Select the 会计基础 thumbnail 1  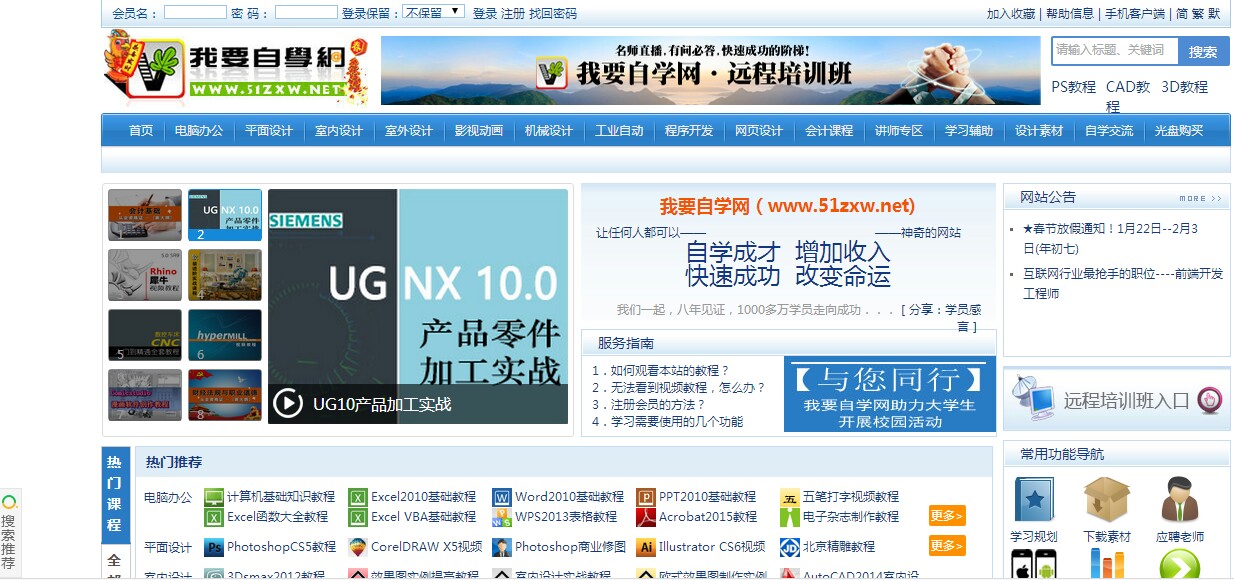tap(145, 215)
